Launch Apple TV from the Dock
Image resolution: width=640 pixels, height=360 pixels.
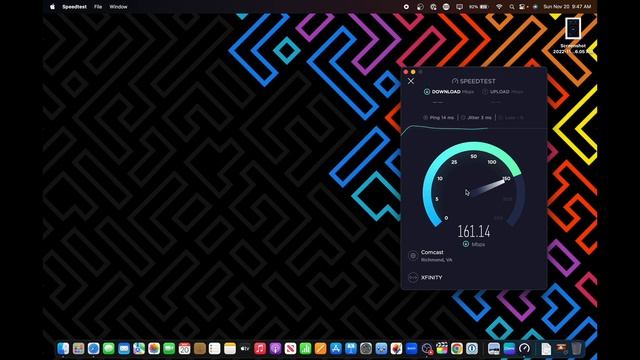coord(244,349)
